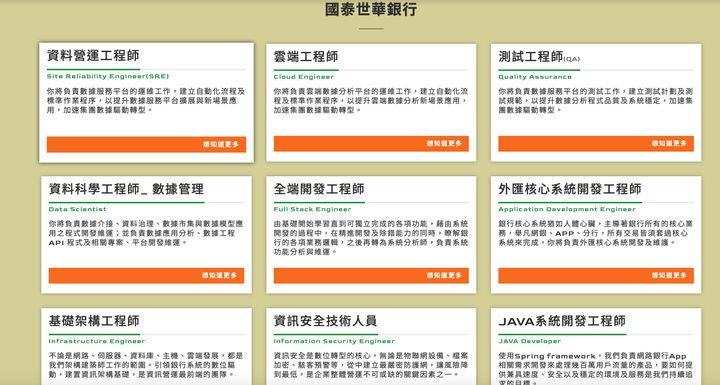Click description text of 基礎架構工程師 card
This screenshot has width=720, height=385.
[146, 365]
